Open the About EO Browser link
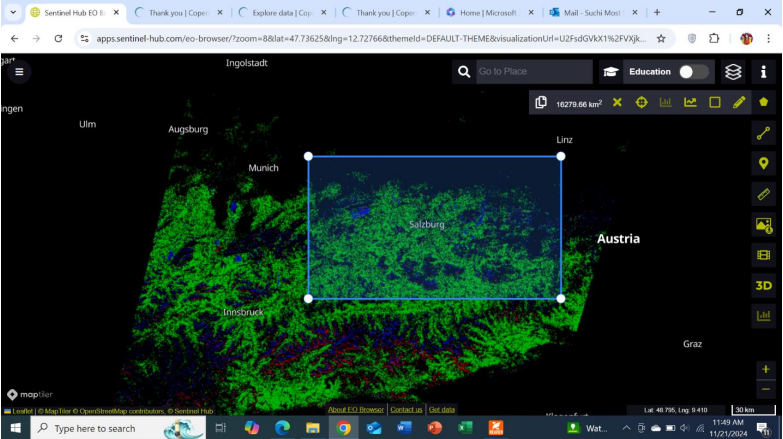The width and height of the screenshot is (783, 439). (356, 410)
